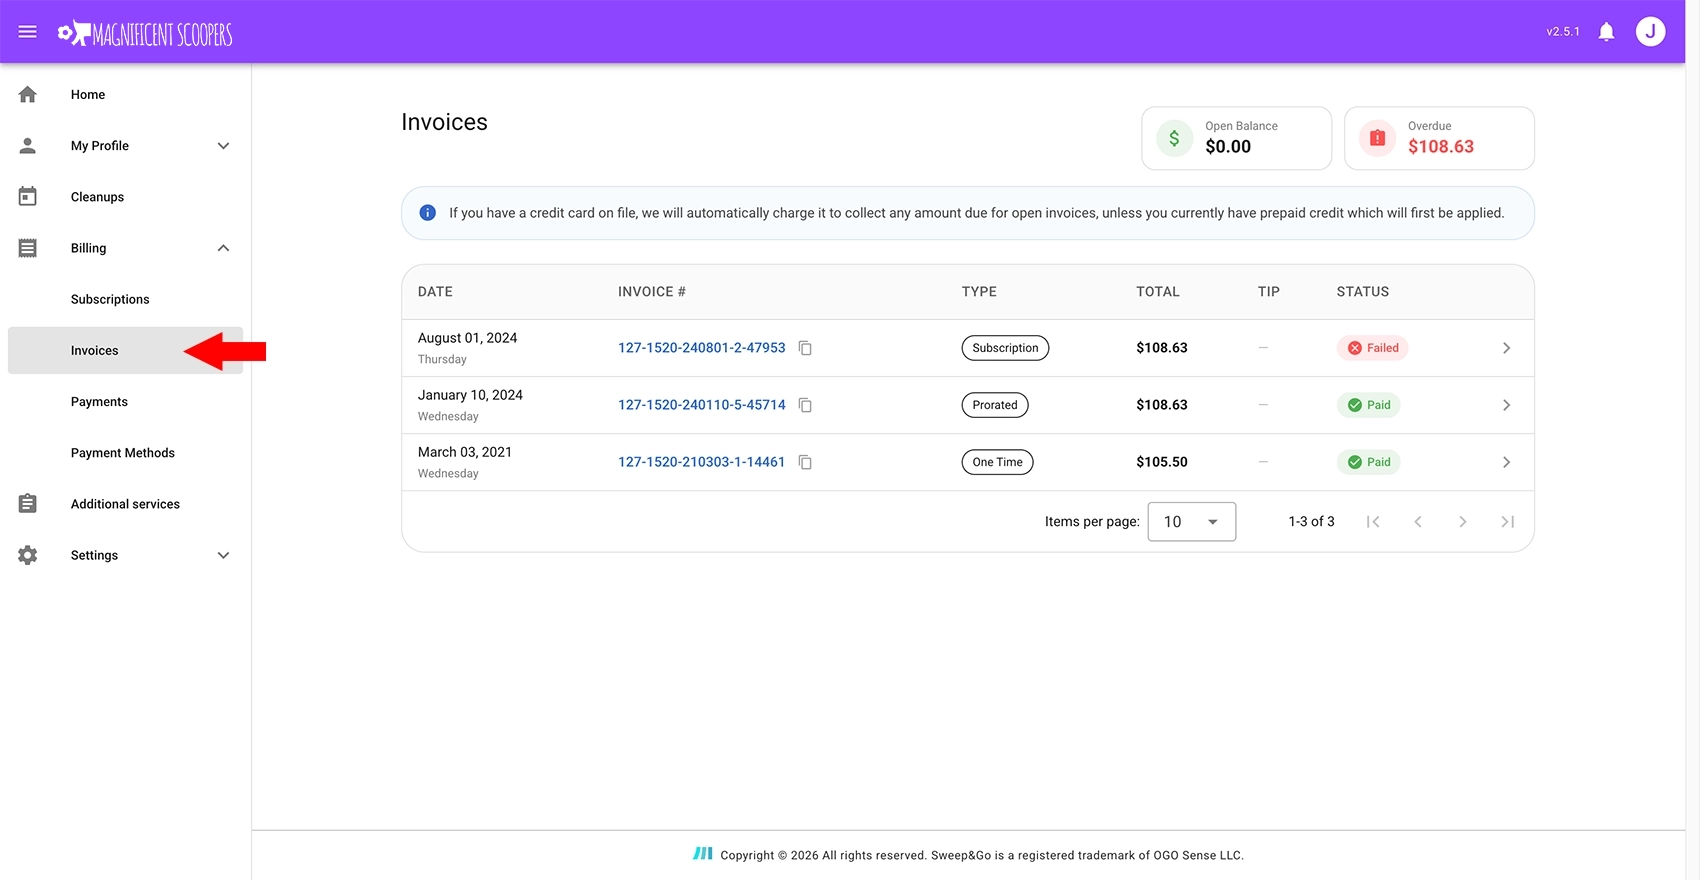Click the info icon in notice banner
This screenshot has height=880, width=1700.
tap(428, 213)
